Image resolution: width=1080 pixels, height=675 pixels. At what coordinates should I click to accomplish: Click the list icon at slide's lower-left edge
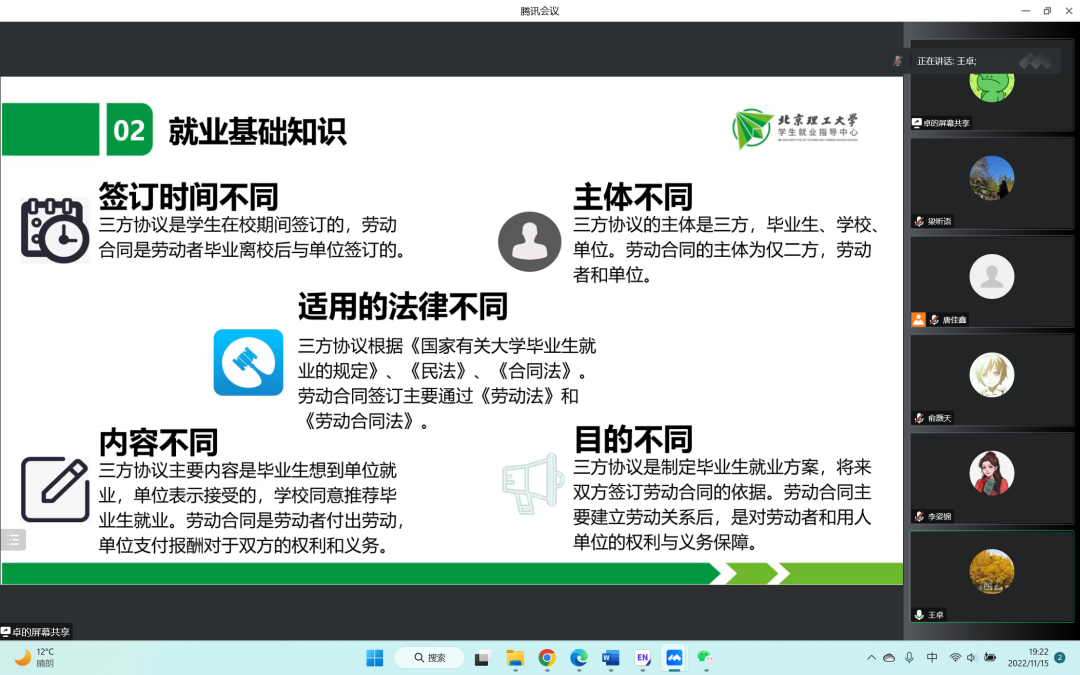point(13,540)
